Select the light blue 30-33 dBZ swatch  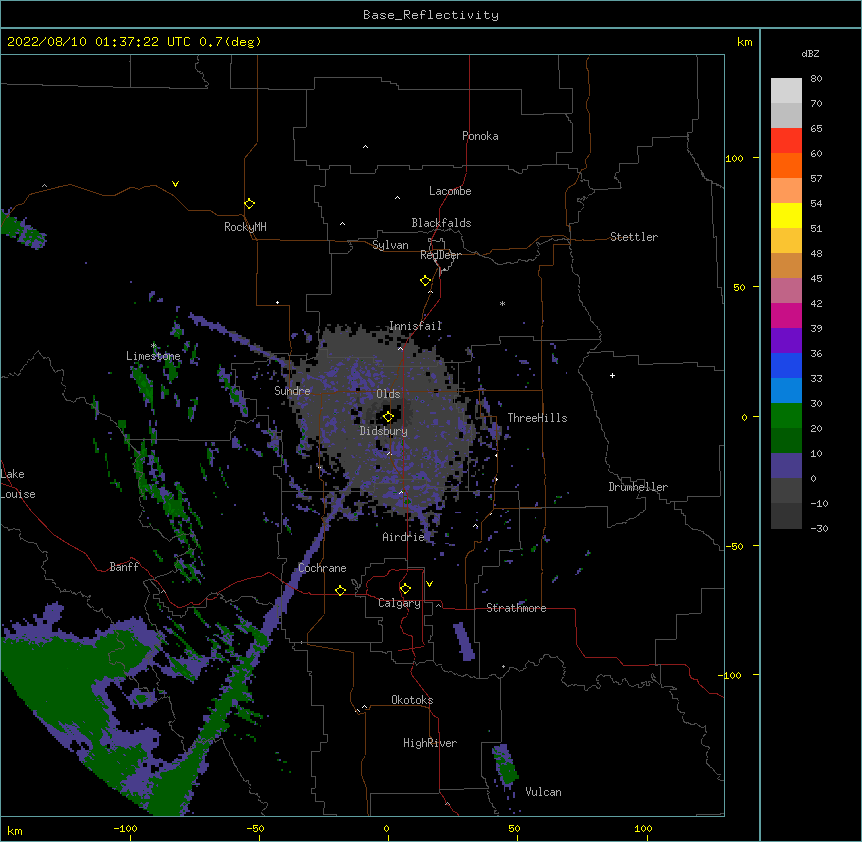click(x=786, y=391)
